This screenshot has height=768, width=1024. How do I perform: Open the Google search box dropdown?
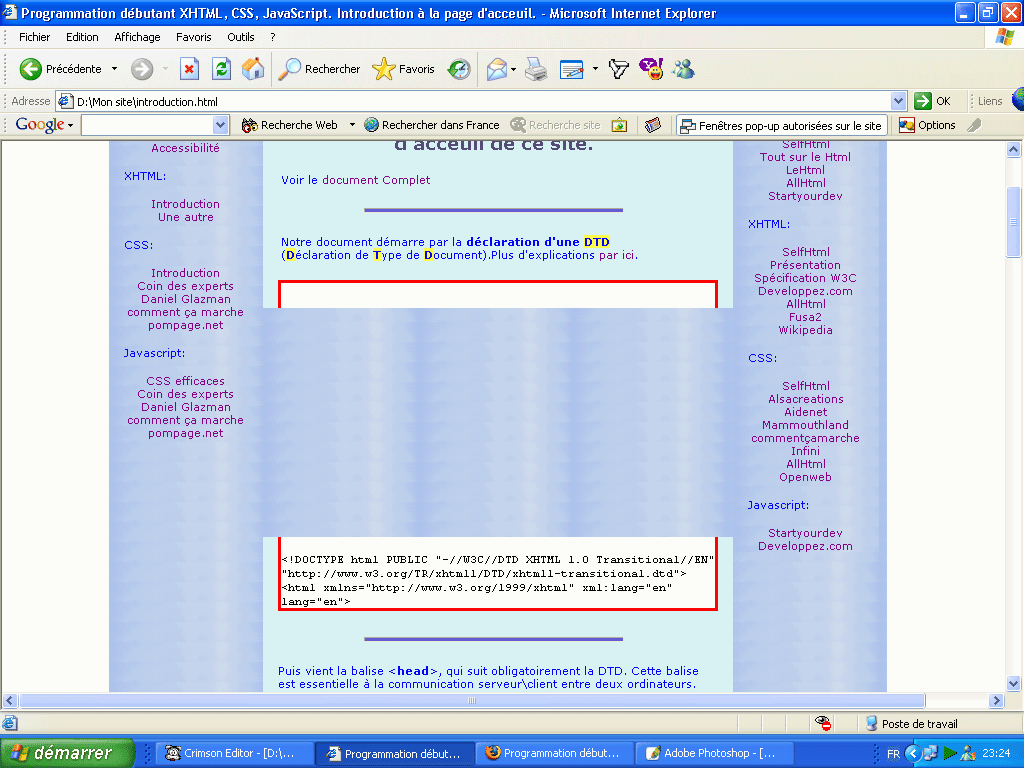click(221, 125)
